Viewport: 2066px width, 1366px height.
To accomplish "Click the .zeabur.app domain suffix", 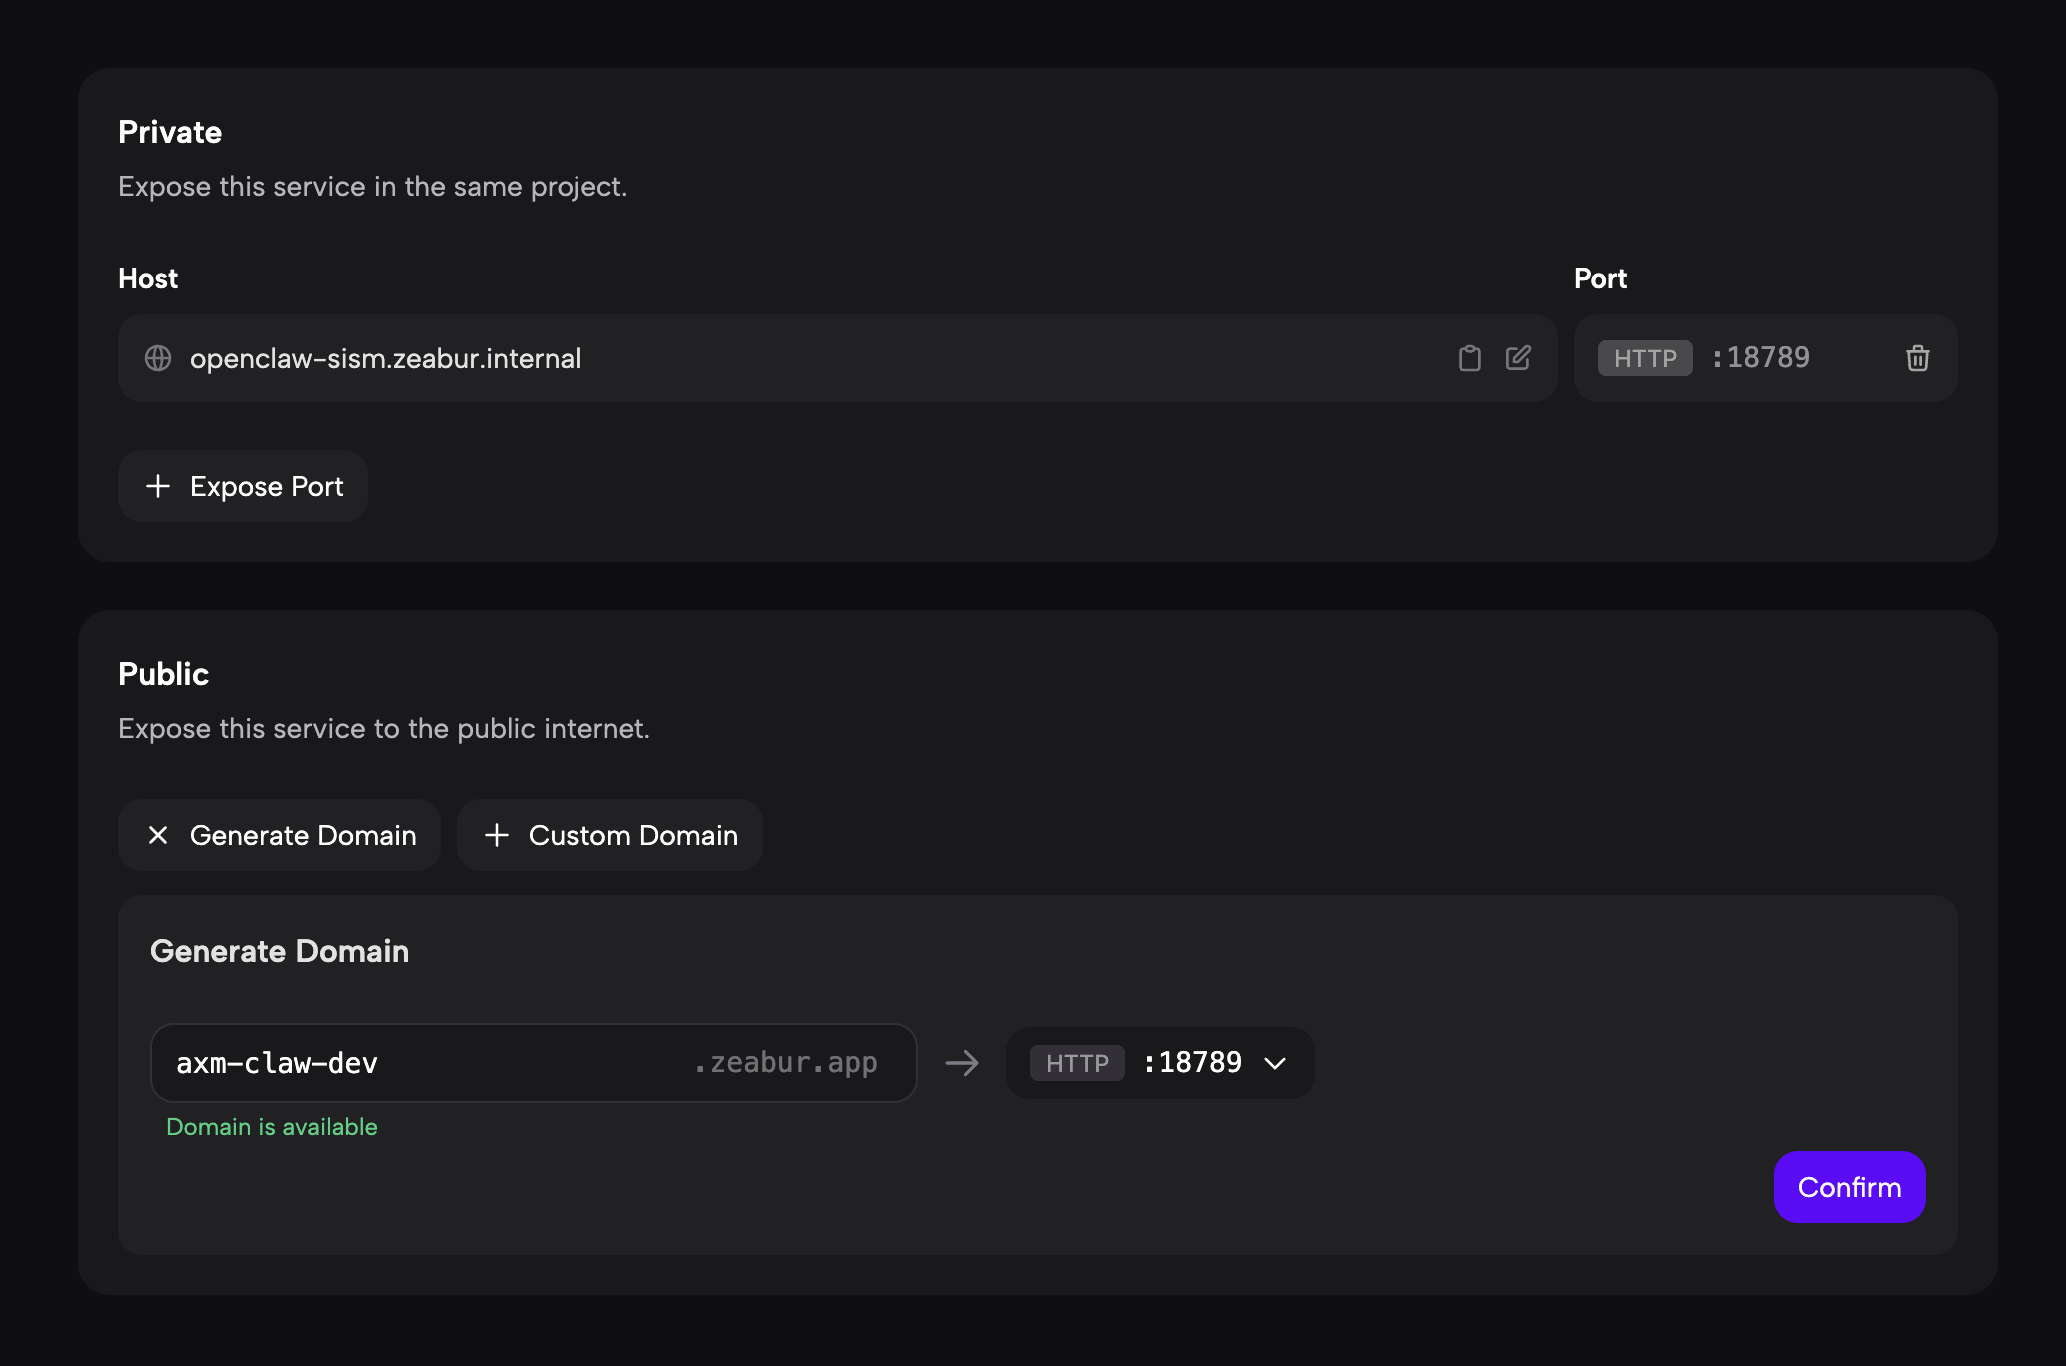I will click(786, 1063).
